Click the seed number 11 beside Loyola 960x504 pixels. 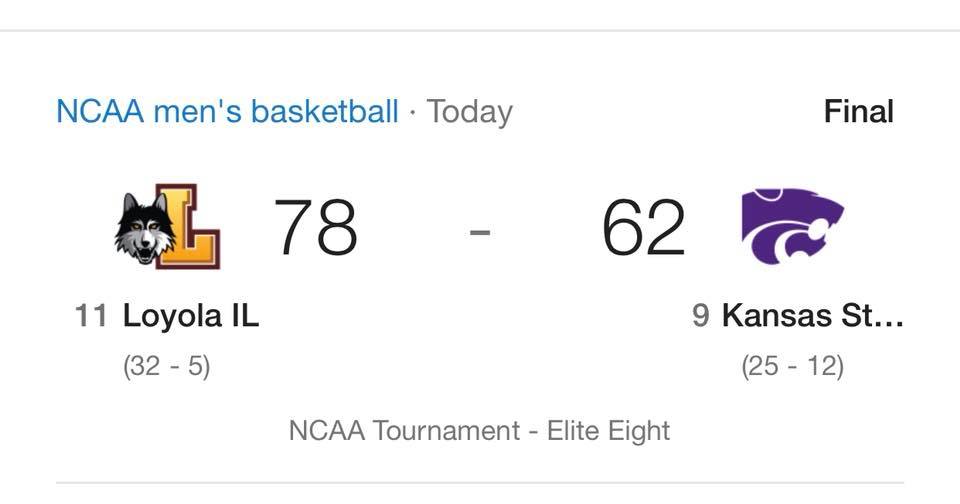pyautogui.click(x=90, y=316)
